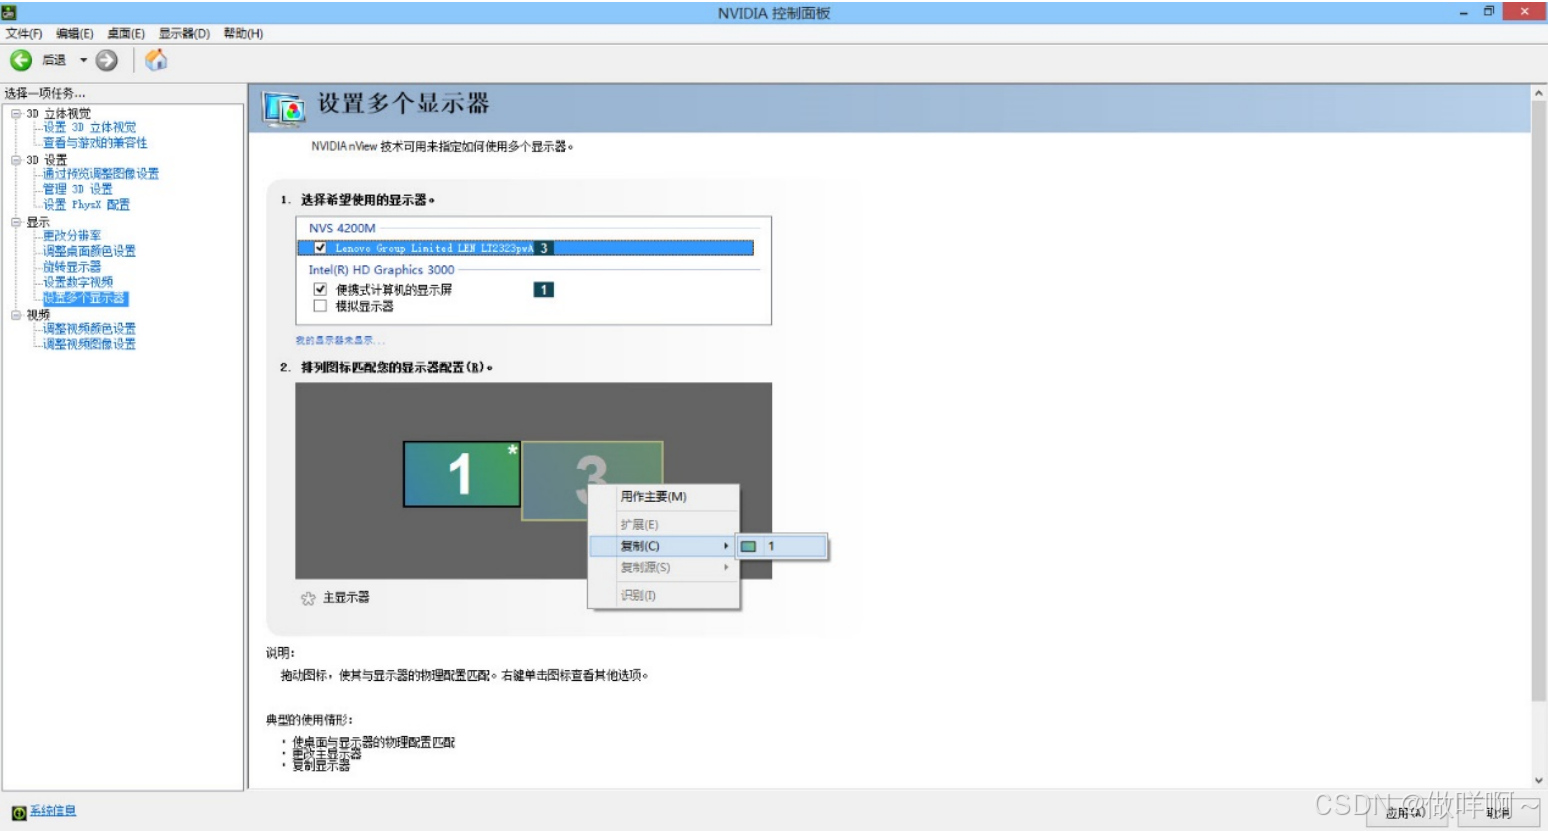The image size is (1548, 831).
Task: Open 设置数字视频 task
Action: [x=78, y=282]
